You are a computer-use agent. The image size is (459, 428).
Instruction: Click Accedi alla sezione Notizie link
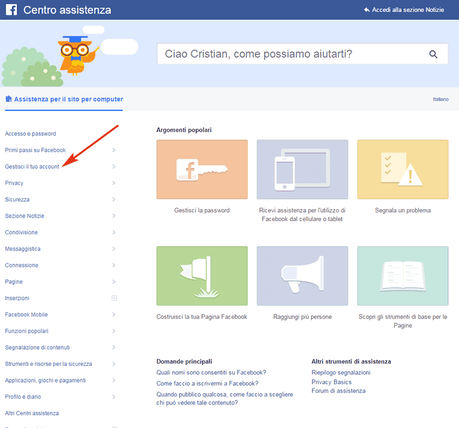408,10
